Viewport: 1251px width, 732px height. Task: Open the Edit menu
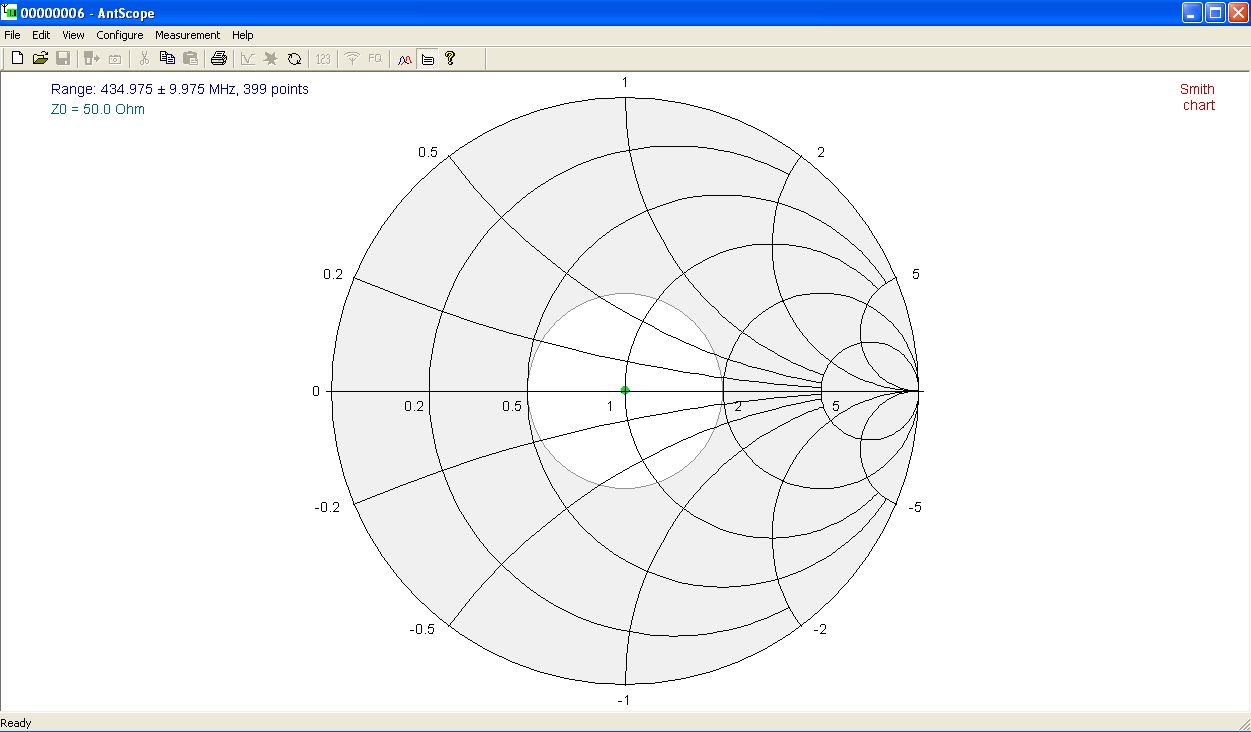pyautogui.click(x=41, y=35)
